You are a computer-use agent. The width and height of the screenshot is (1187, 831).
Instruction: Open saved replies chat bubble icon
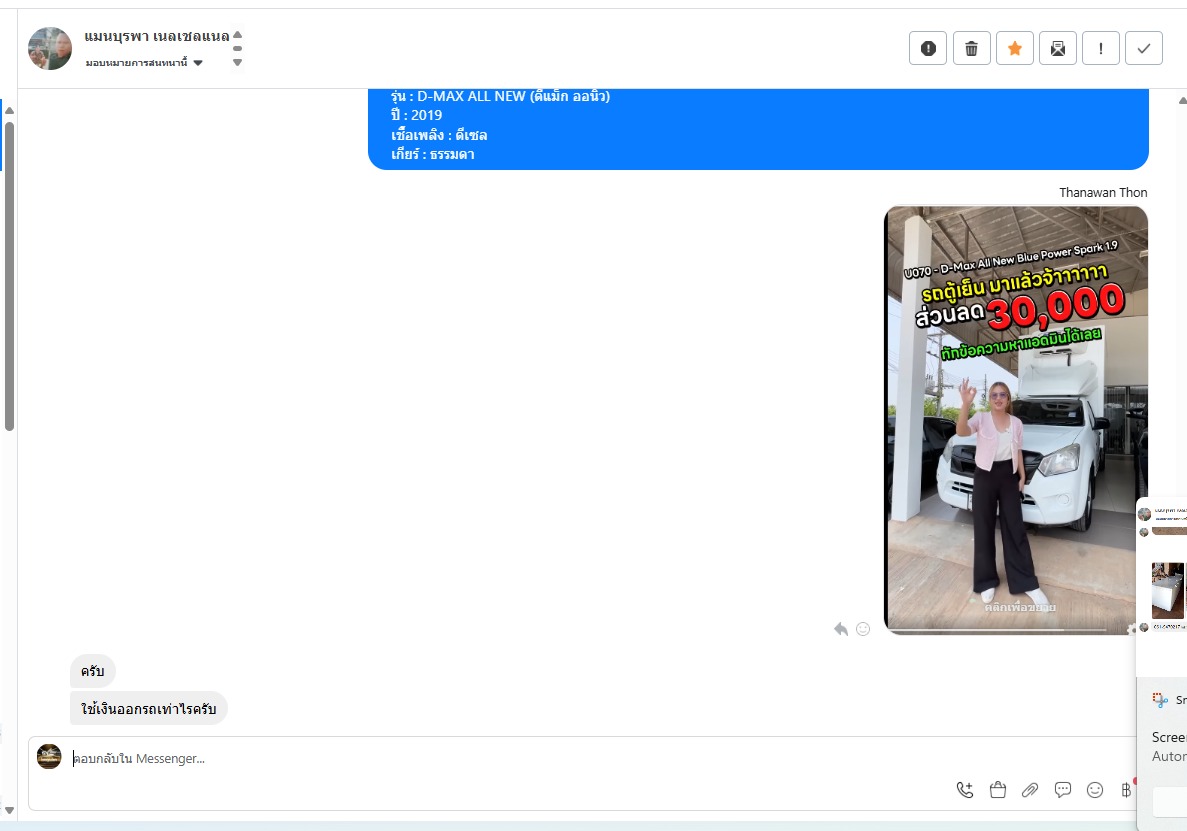click(x=1063, y=790)
